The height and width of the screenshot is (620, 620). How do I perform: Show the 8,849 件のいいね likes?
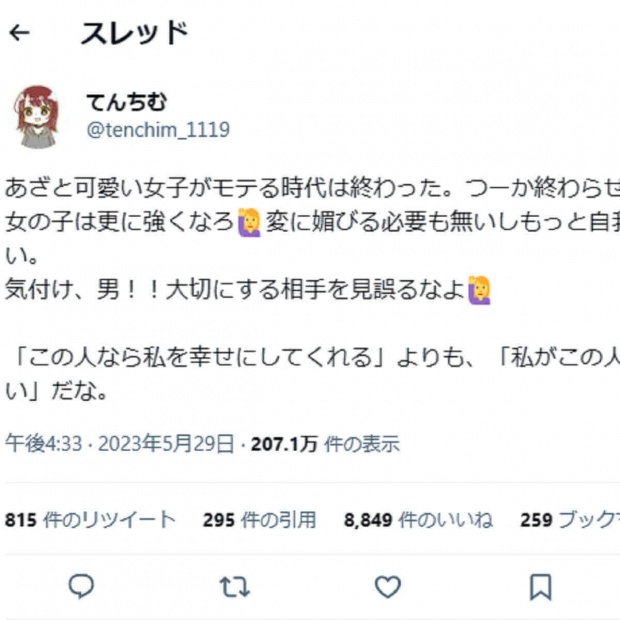point(418,520)
